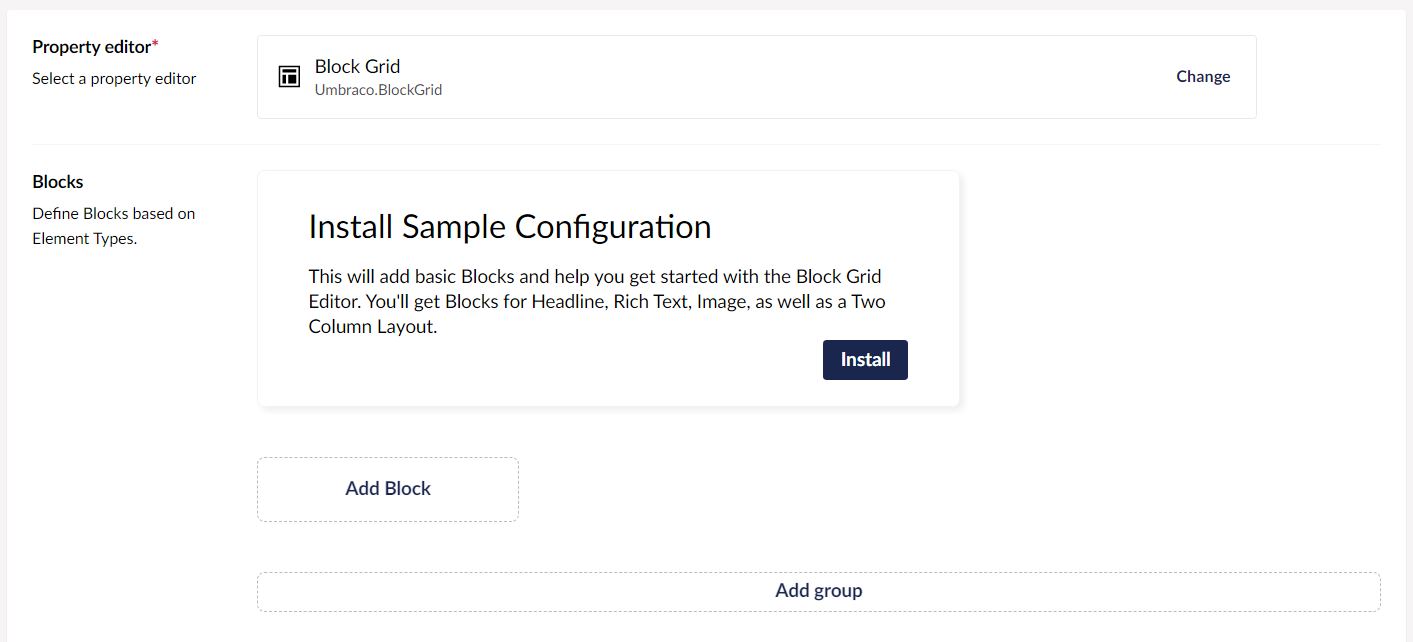
Task: Click the Install Sample Configuration heading
Action: (x=510, y=227)
